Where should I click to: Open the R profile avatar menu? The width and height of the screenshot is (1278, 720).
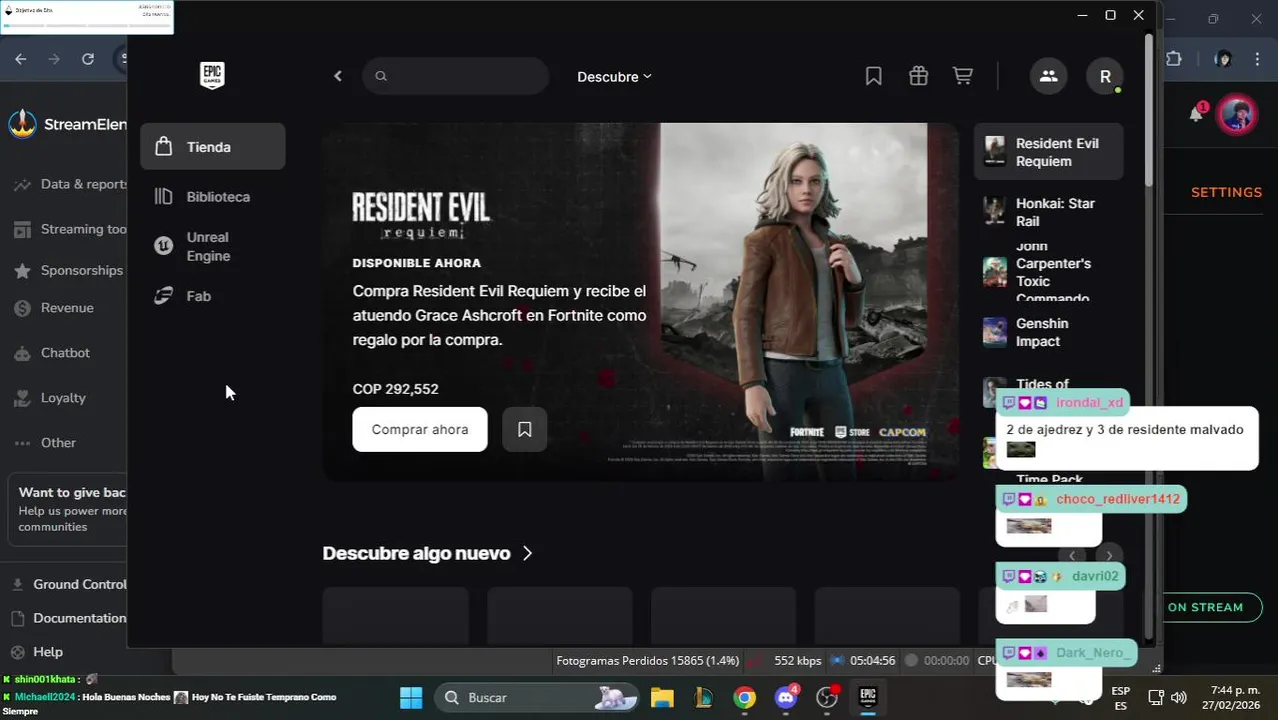(1105, 76)
